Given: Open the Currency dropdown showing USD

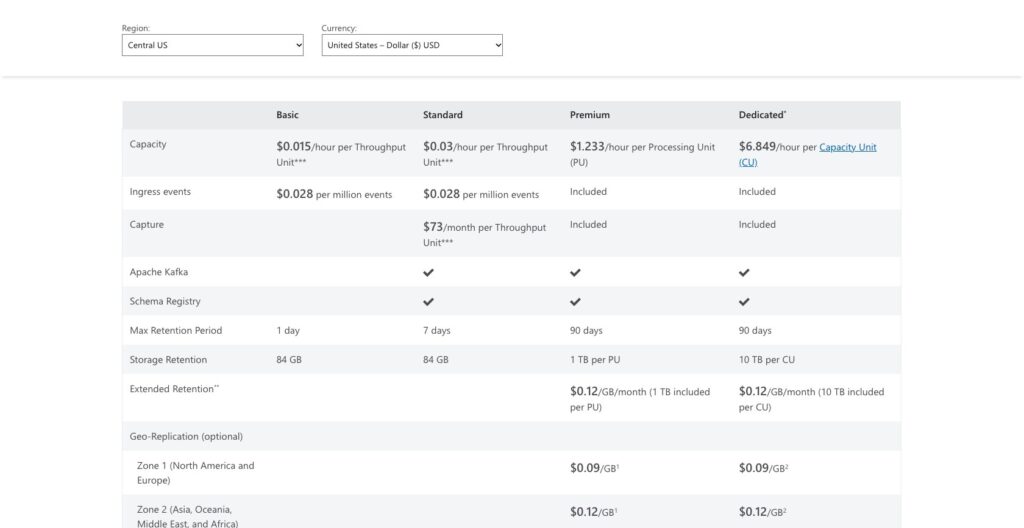Looking at the screenshot, I should click(412, 45).
